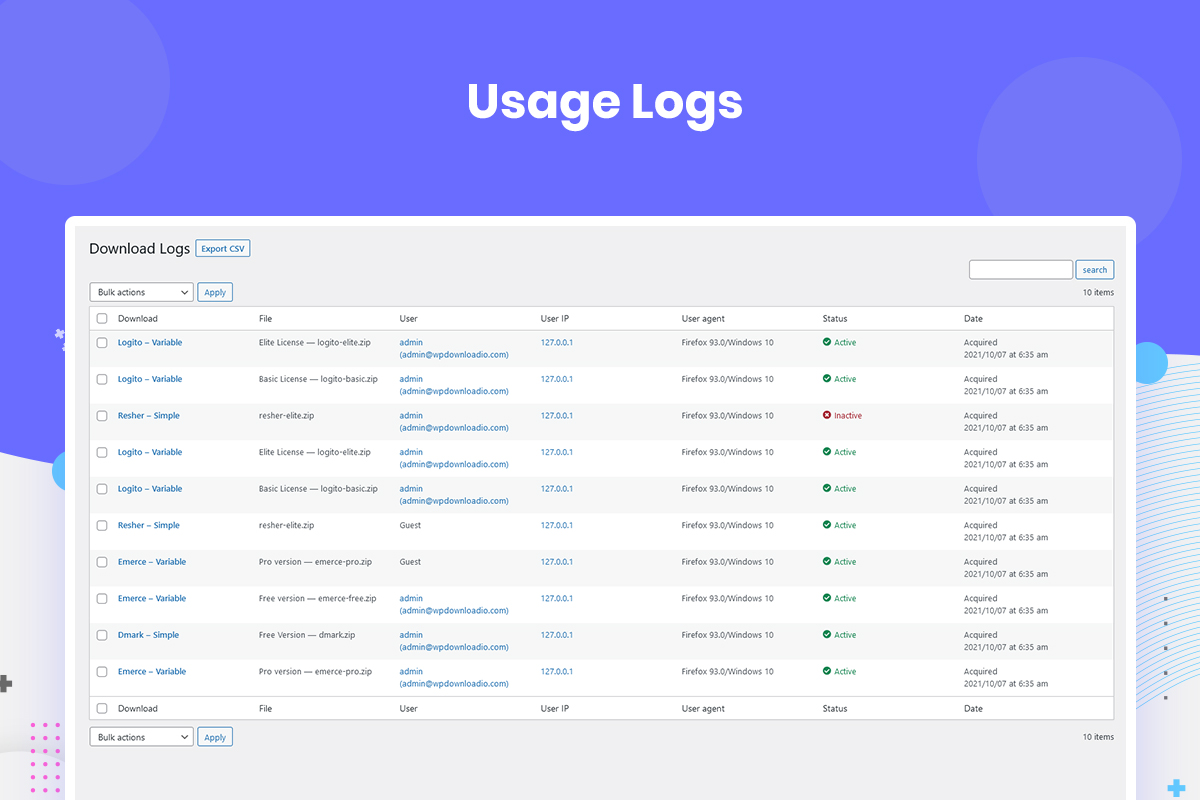Tick checkbox of Emerce Pro version admin row
Viewport: 1200px width, 800px height.
tap(102, 672)
